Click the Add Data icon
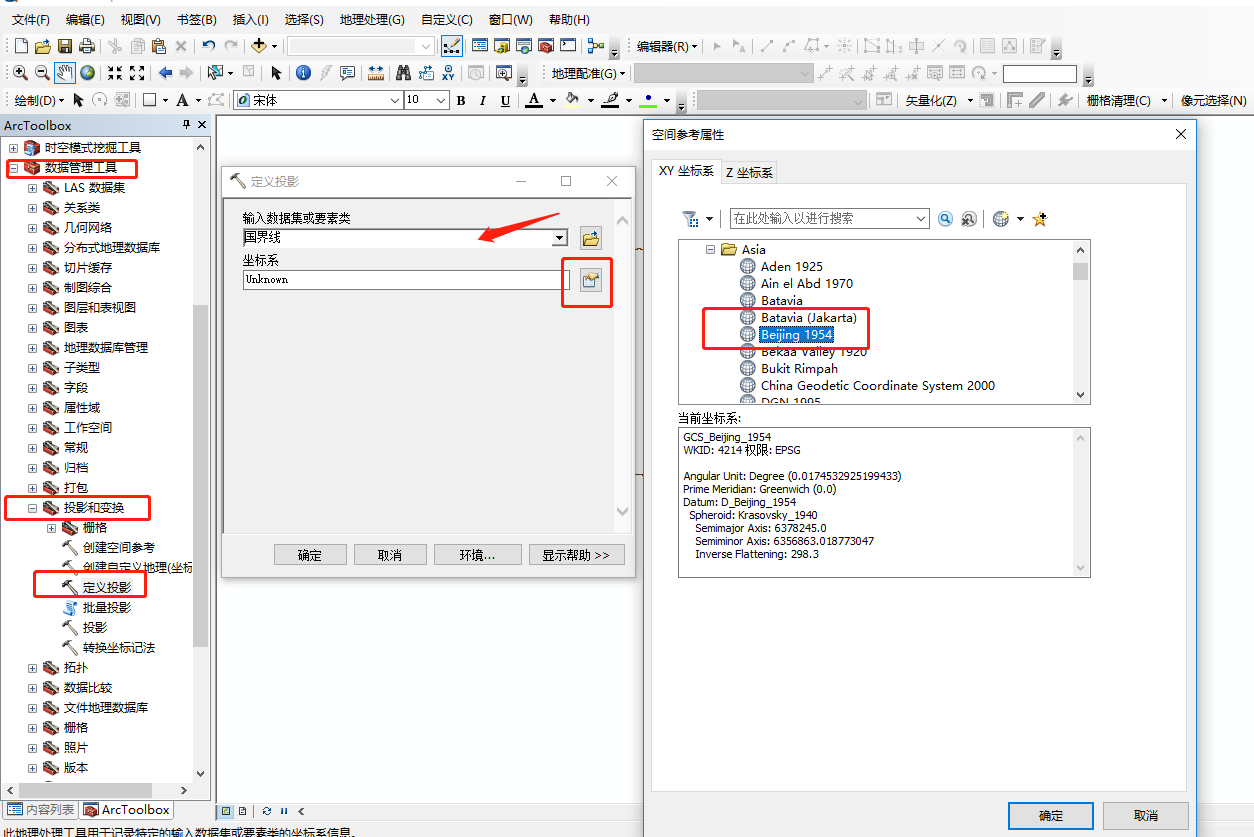Viewport: 1254px width, 837px height. (x=259, y=46)
